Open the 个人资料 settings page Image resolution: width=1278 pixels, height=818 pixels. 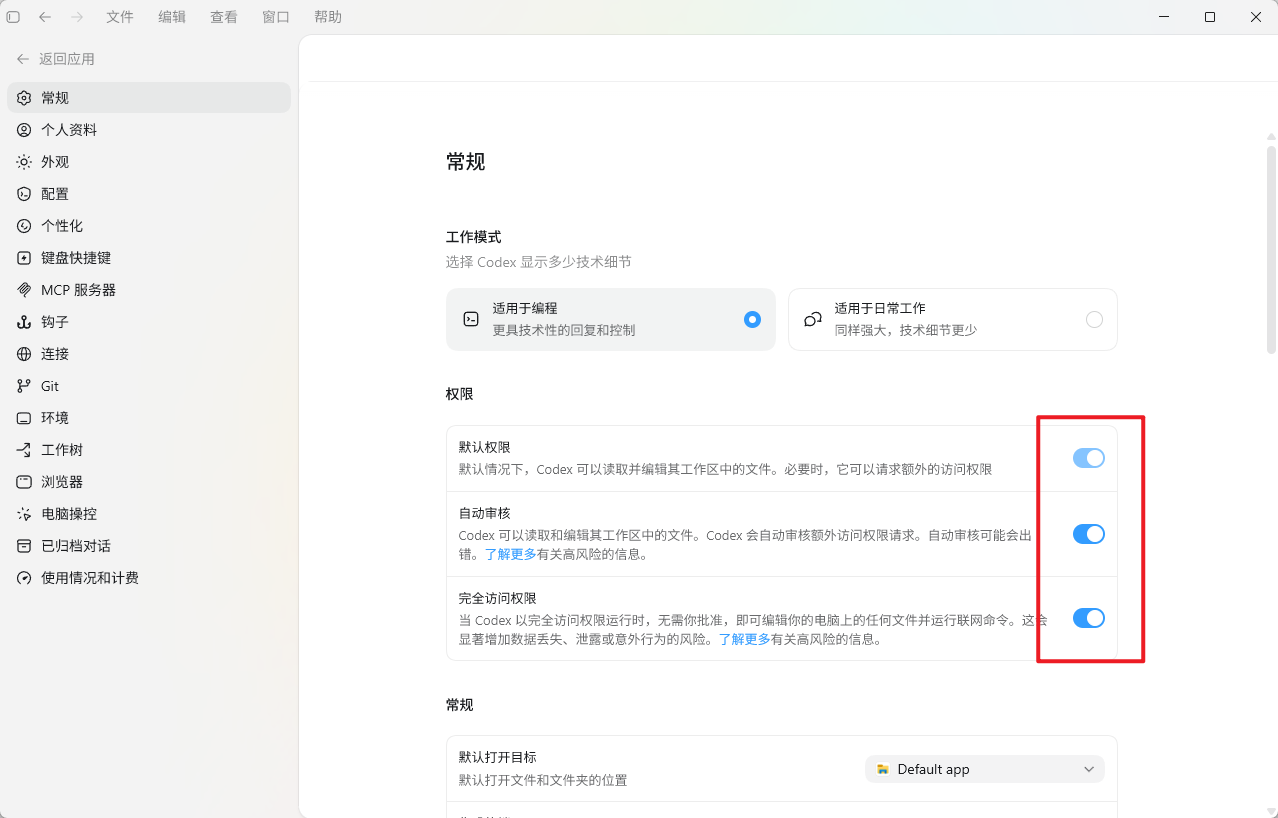(x=149, y=130)
